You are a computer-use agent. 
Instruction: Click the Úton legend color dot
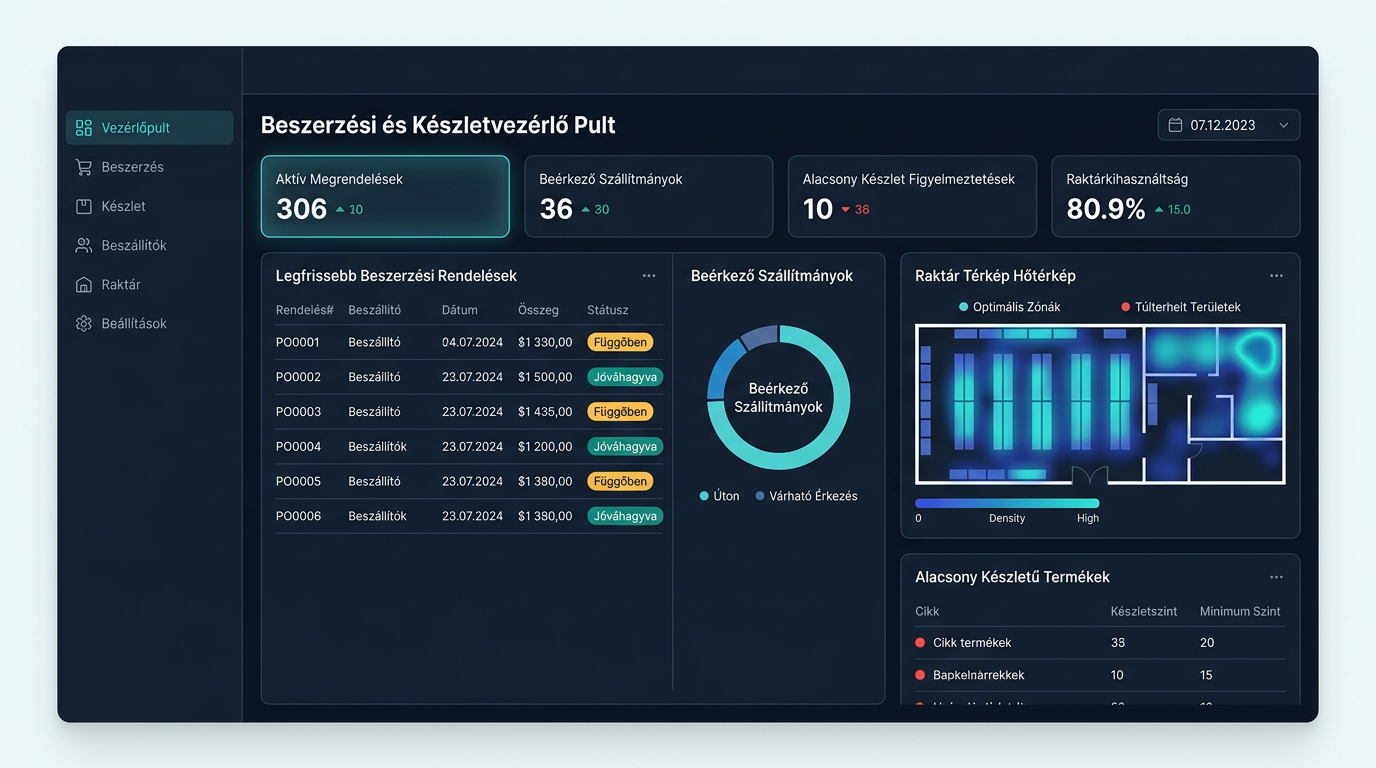704,496
